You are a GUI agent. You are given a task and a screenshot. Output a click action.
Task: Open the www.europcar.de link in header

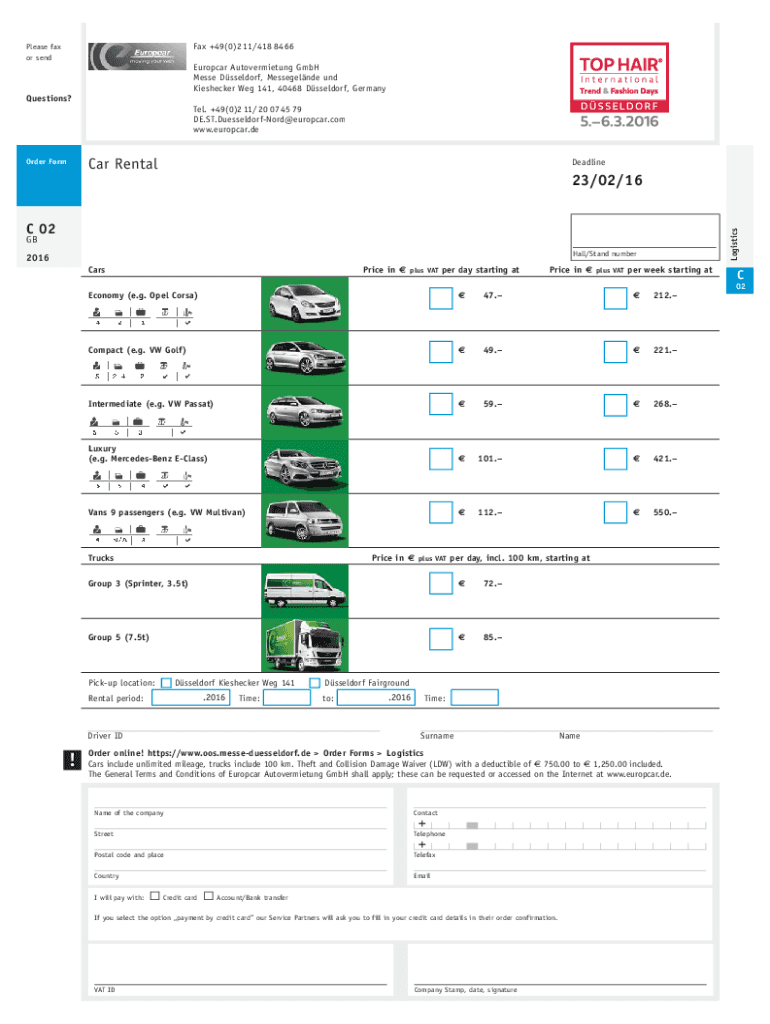[228, 130]
